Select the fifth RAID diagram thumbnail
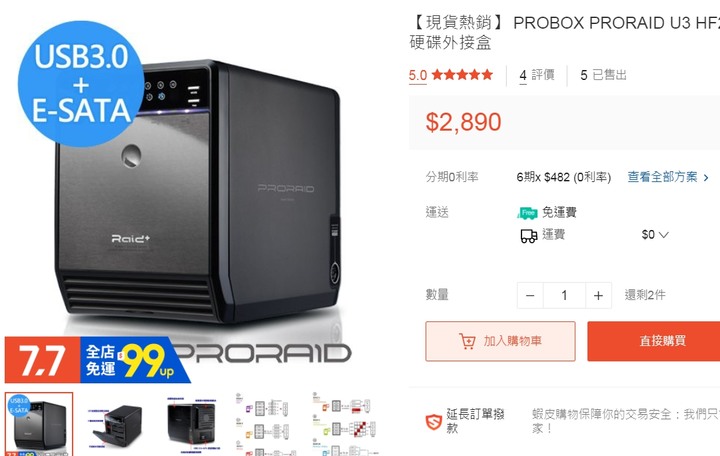Screen dimensions: 720x456 click(345, 424)
